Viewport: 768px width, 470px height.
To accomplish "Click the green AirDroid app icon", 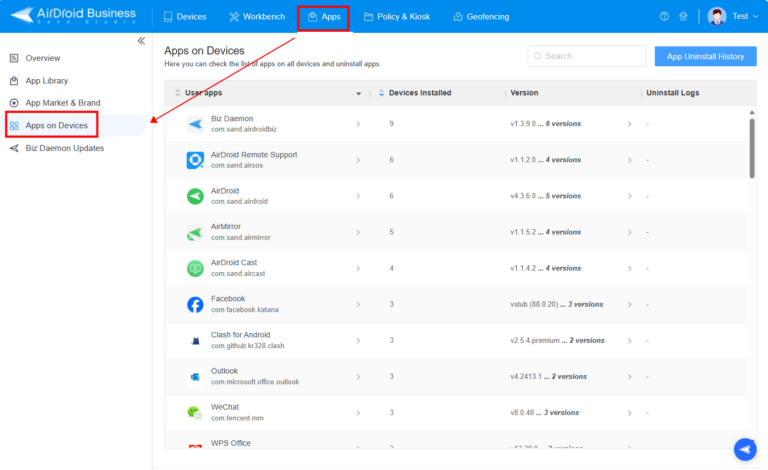I will [195, 196].
